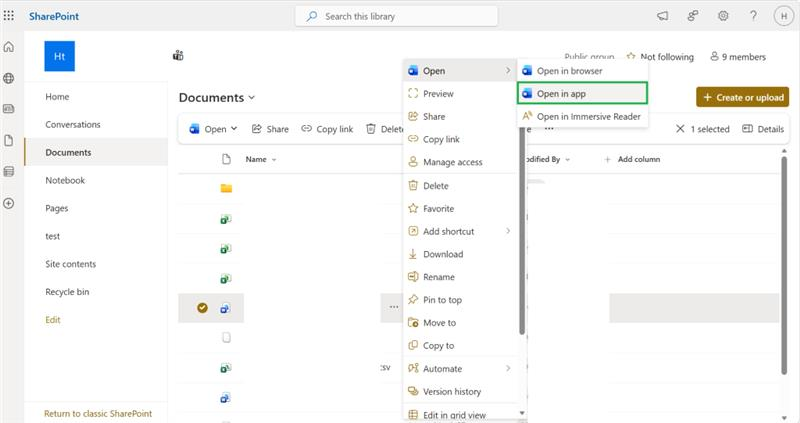This screenshot has width=800, height=423.
Task: Click the SharePoint home logo text
Action: (54, 16)
